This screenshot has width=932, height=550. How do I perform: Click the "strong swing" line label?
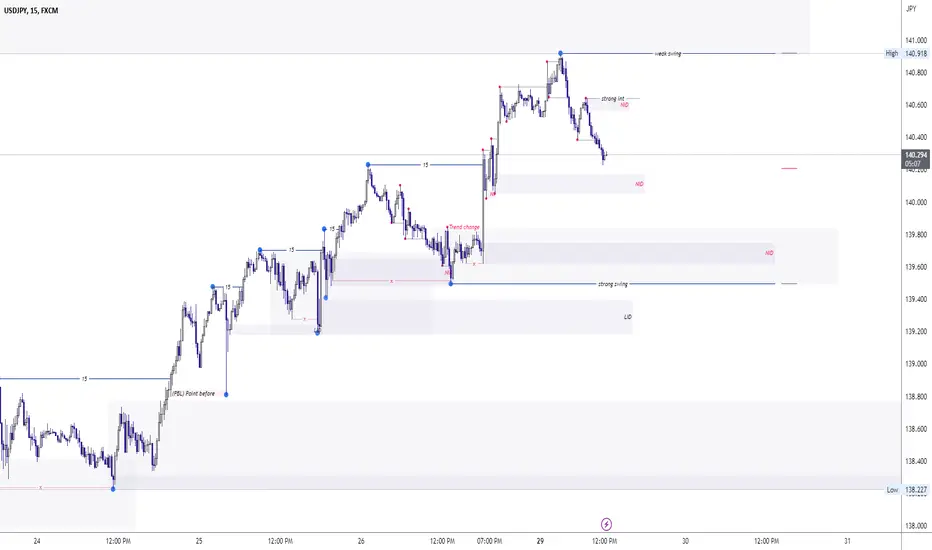(613, 284)
